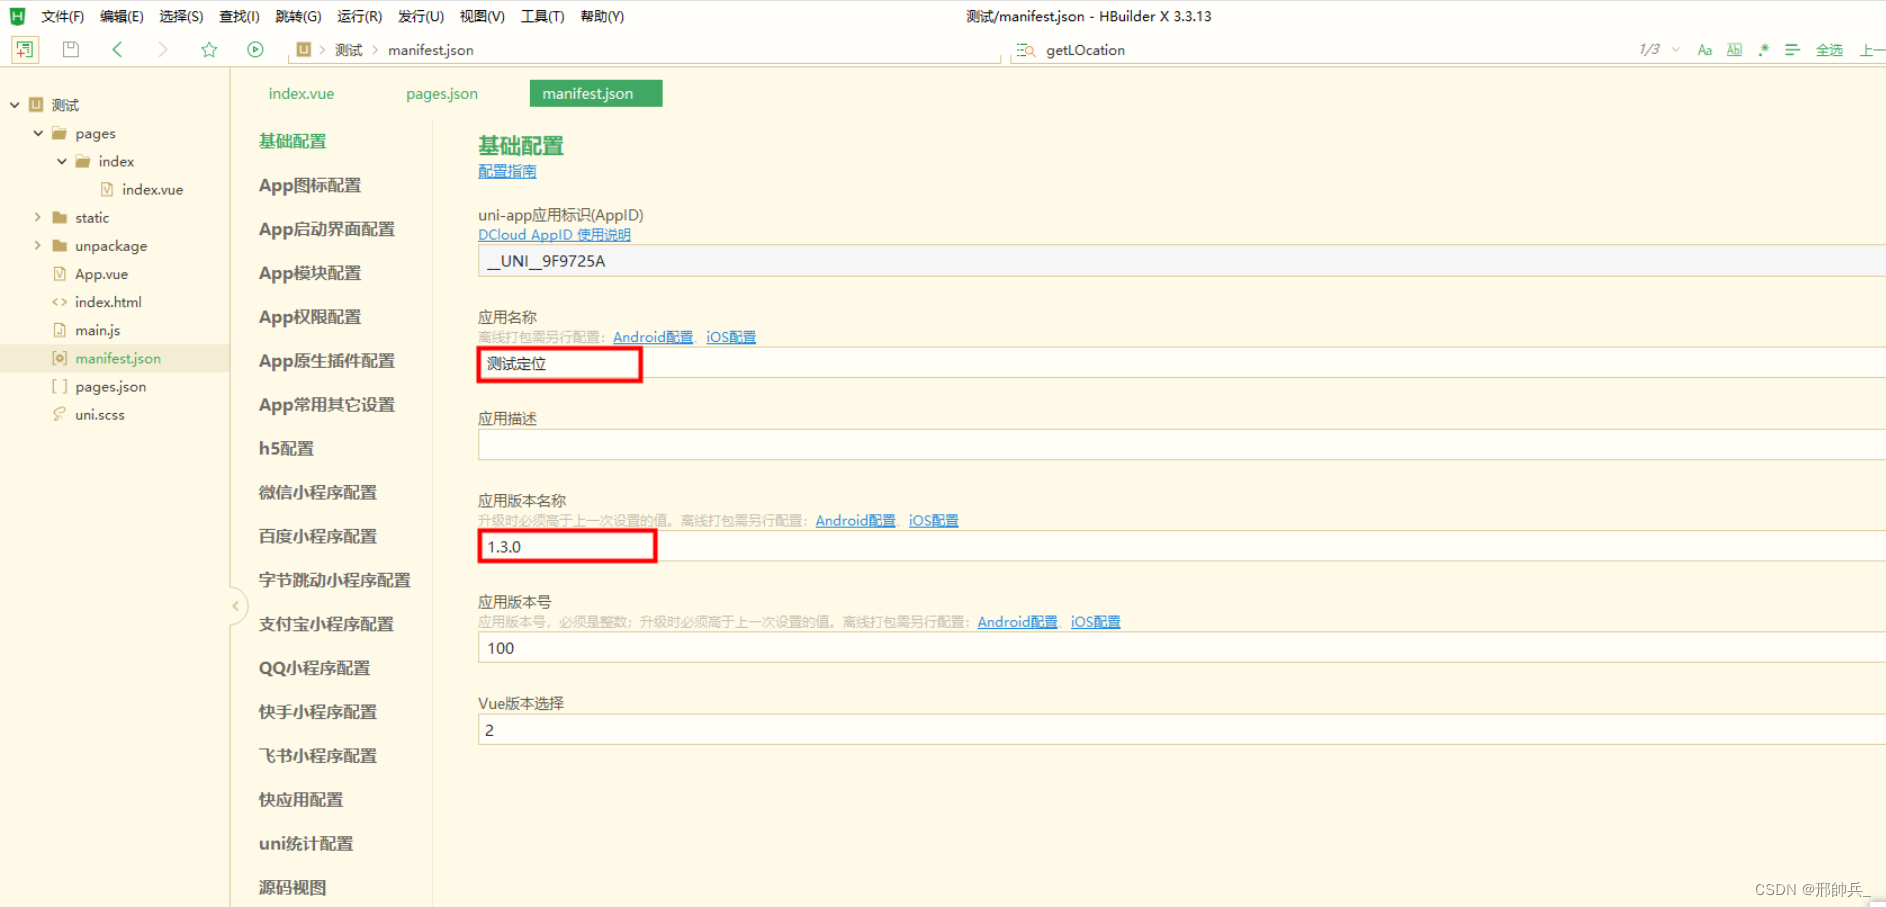Select 基础配置 in the manifest sidebar

point(292,141)
